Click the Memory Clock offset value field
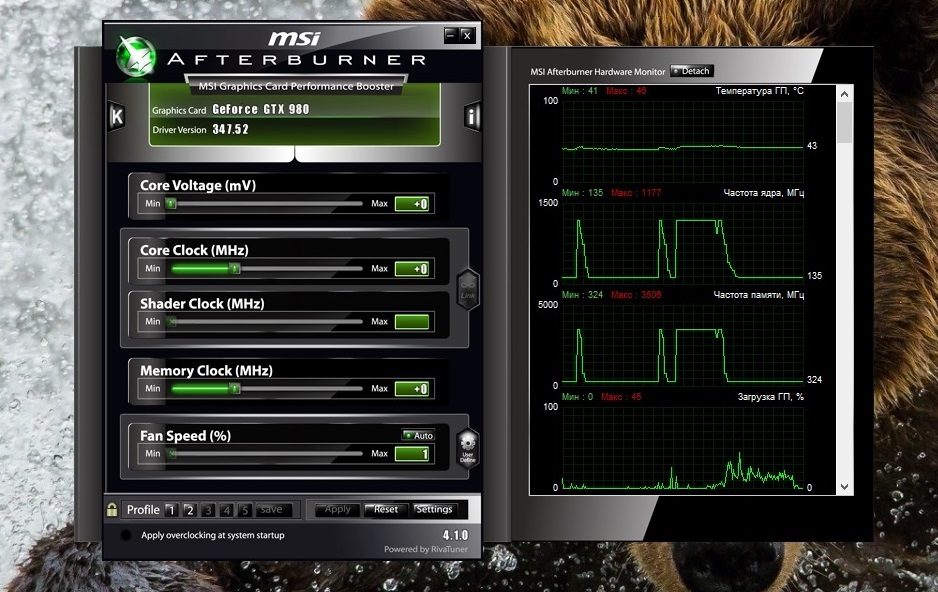This screenshot has width=938, height=592. (412, 389)
